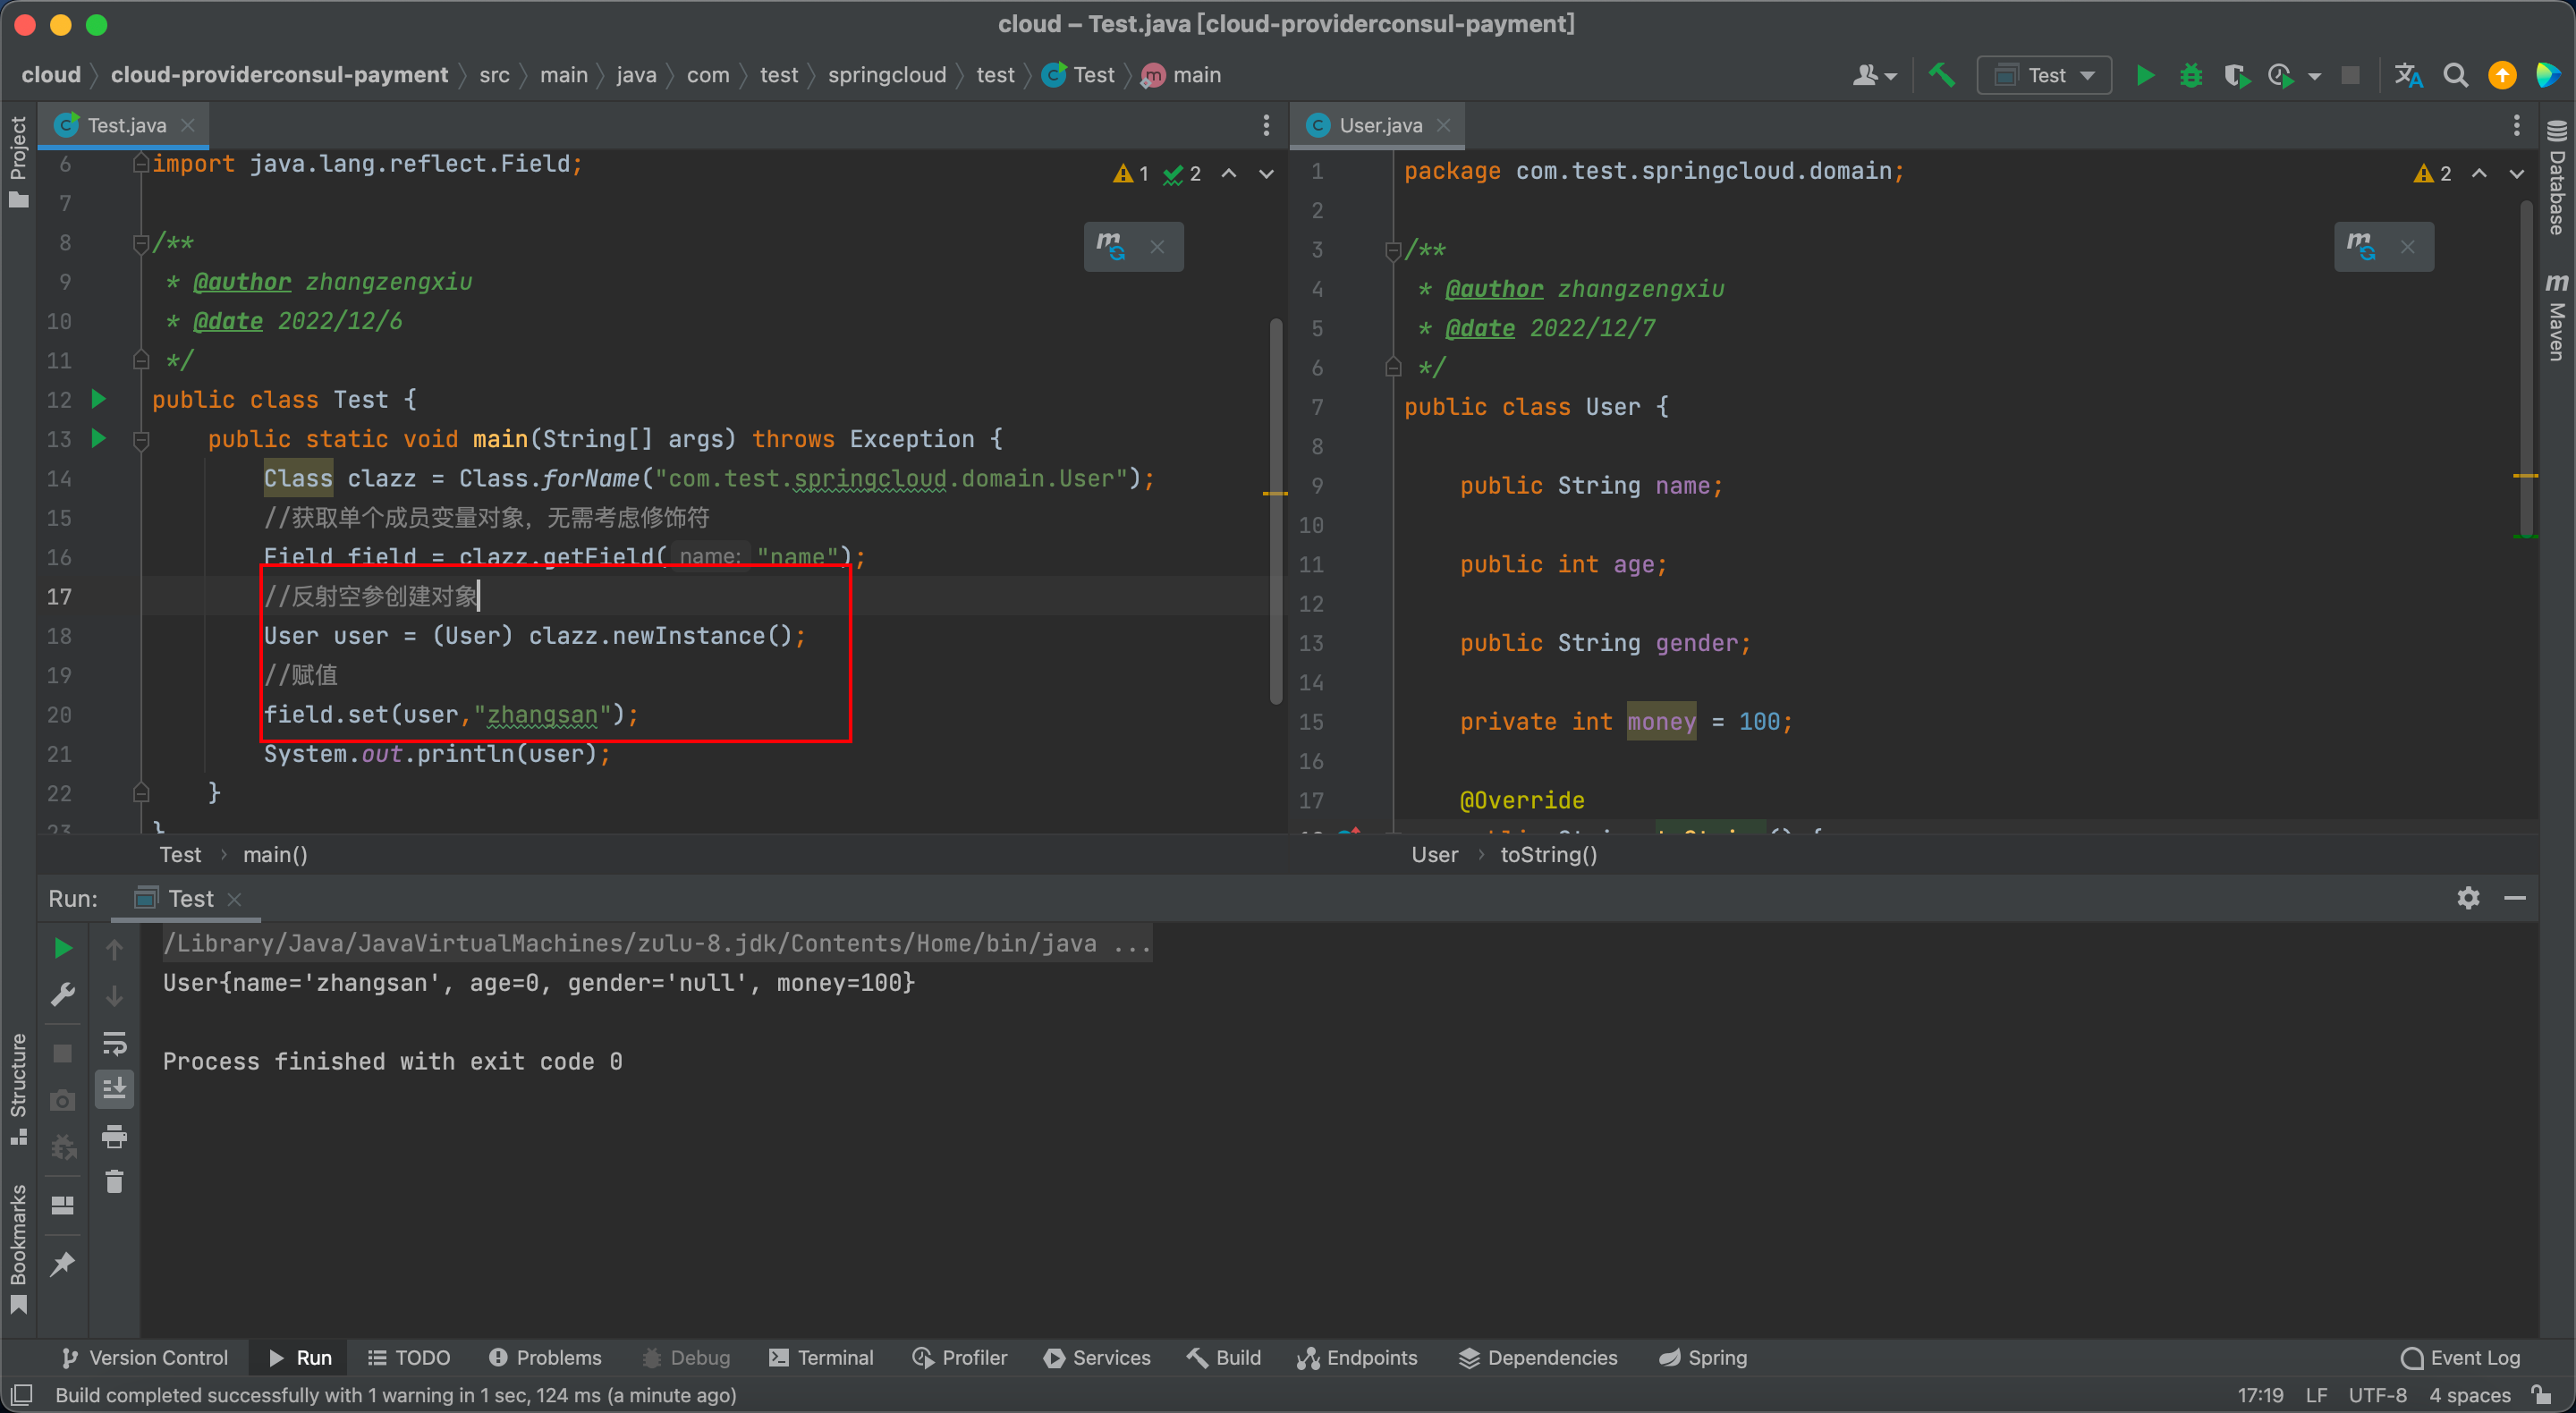
Task: Close the Test.java tab
Action: click(x=187, y=125)
